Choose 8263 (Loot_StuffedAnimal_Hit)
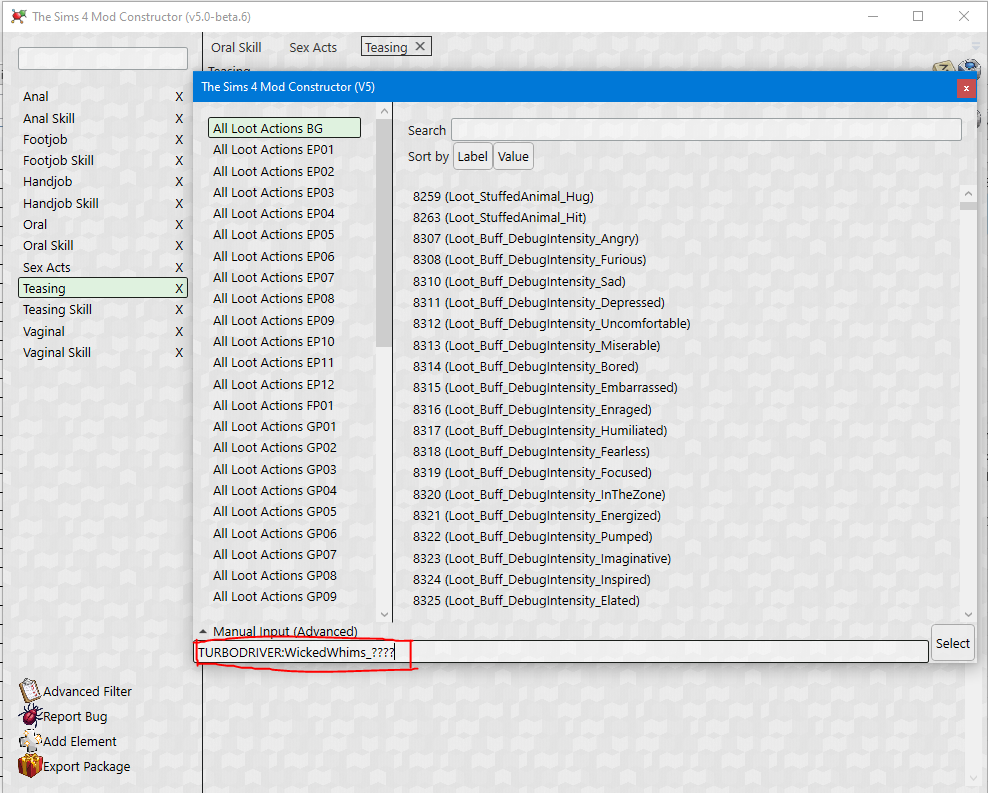This screenshot has height=793, width=988. [x=500, y=217]
